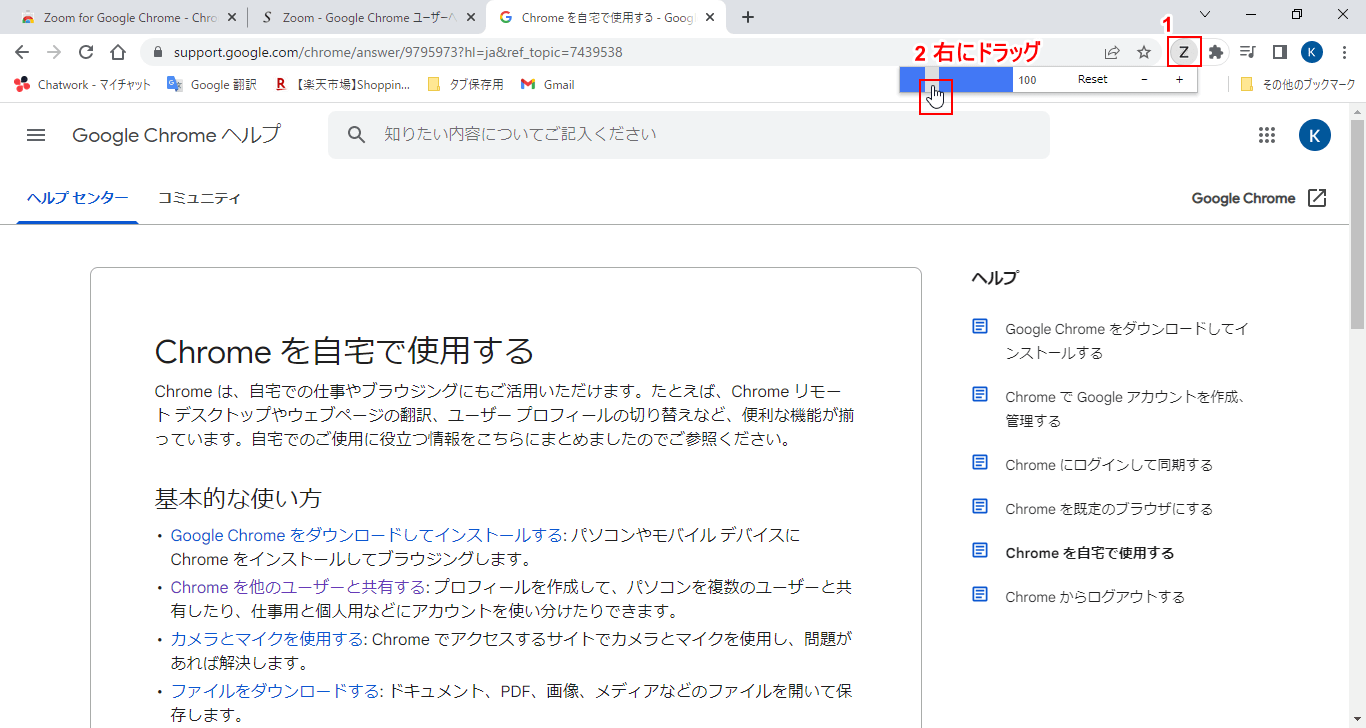Decrease zoom with the minus button
This screenshot has width=1366, height=728.
click(1144, 79)
